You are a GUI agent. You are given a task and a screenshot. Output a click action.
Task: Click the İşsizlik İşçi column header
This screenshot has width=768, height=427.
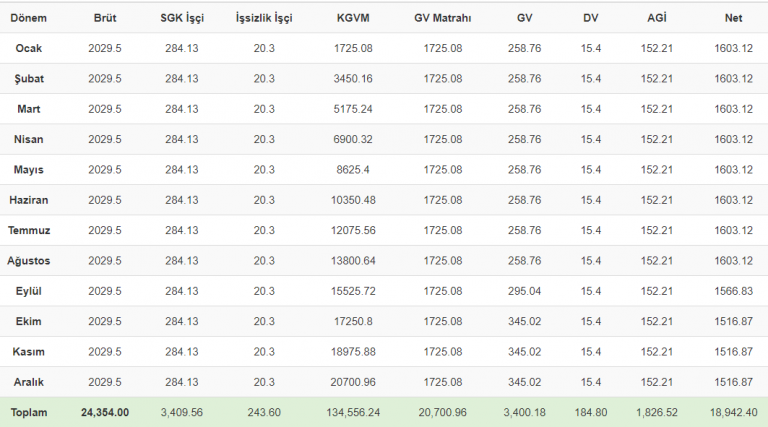tap(265, 18)
